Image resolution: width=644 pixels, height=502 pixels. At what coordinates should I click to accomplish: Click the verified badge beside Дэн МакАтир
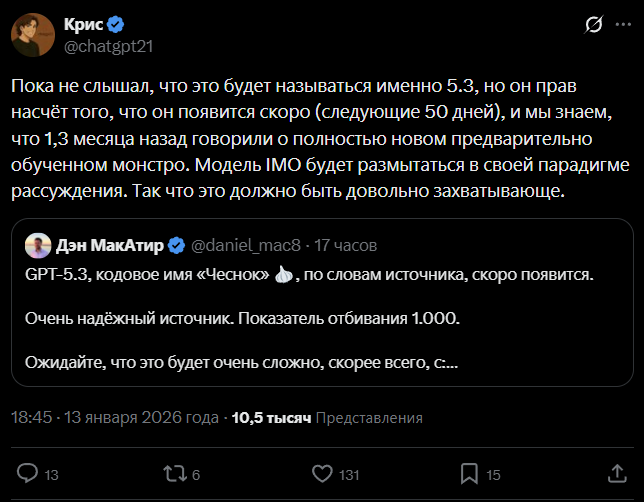(x=176, y=245)
